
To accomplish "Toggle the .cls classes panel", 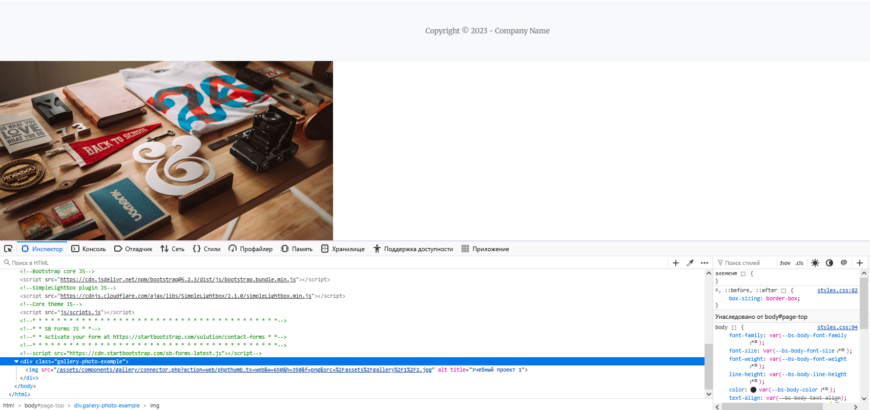I will pos(799,263).
